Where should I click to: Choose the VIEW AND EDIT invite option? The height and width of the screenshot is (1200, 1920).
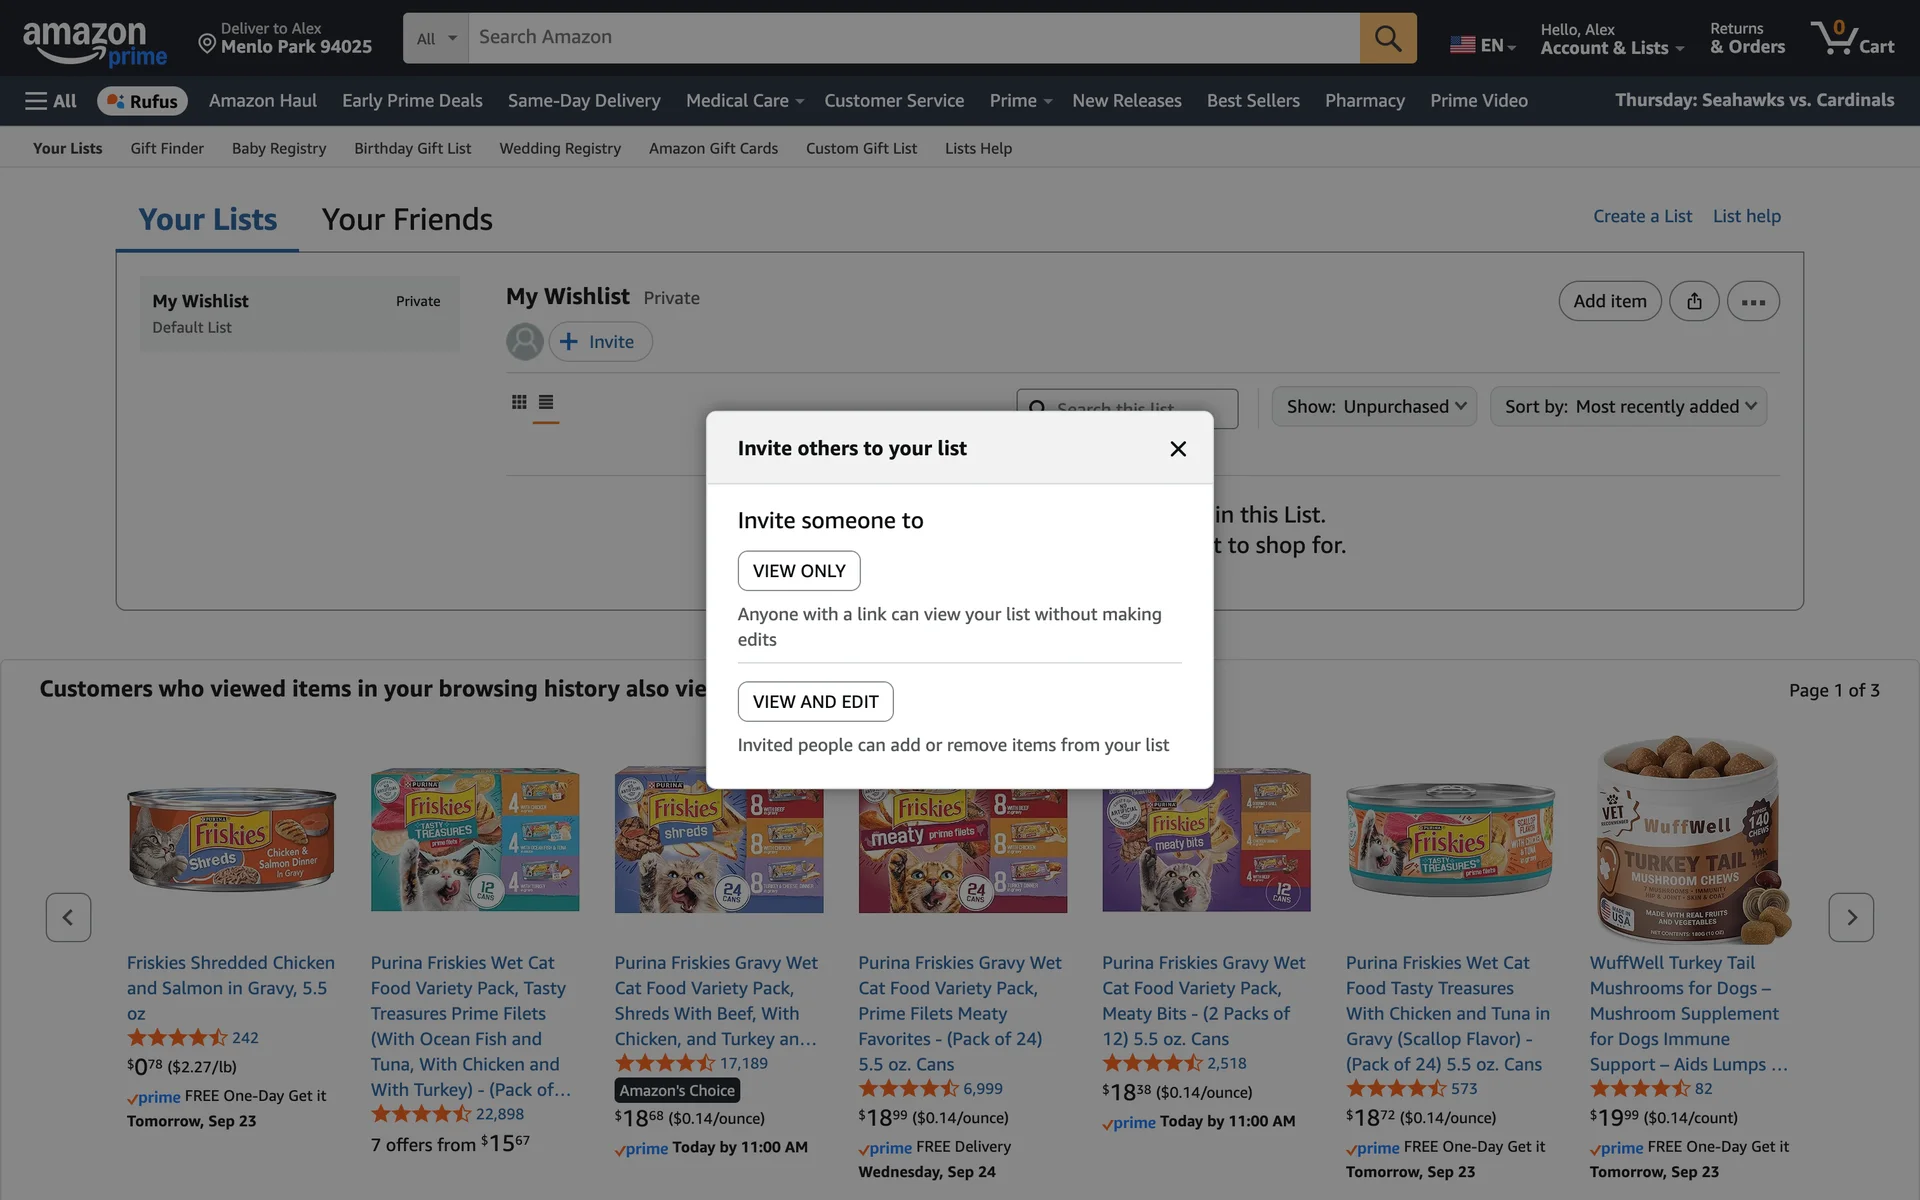coord(815,702)
